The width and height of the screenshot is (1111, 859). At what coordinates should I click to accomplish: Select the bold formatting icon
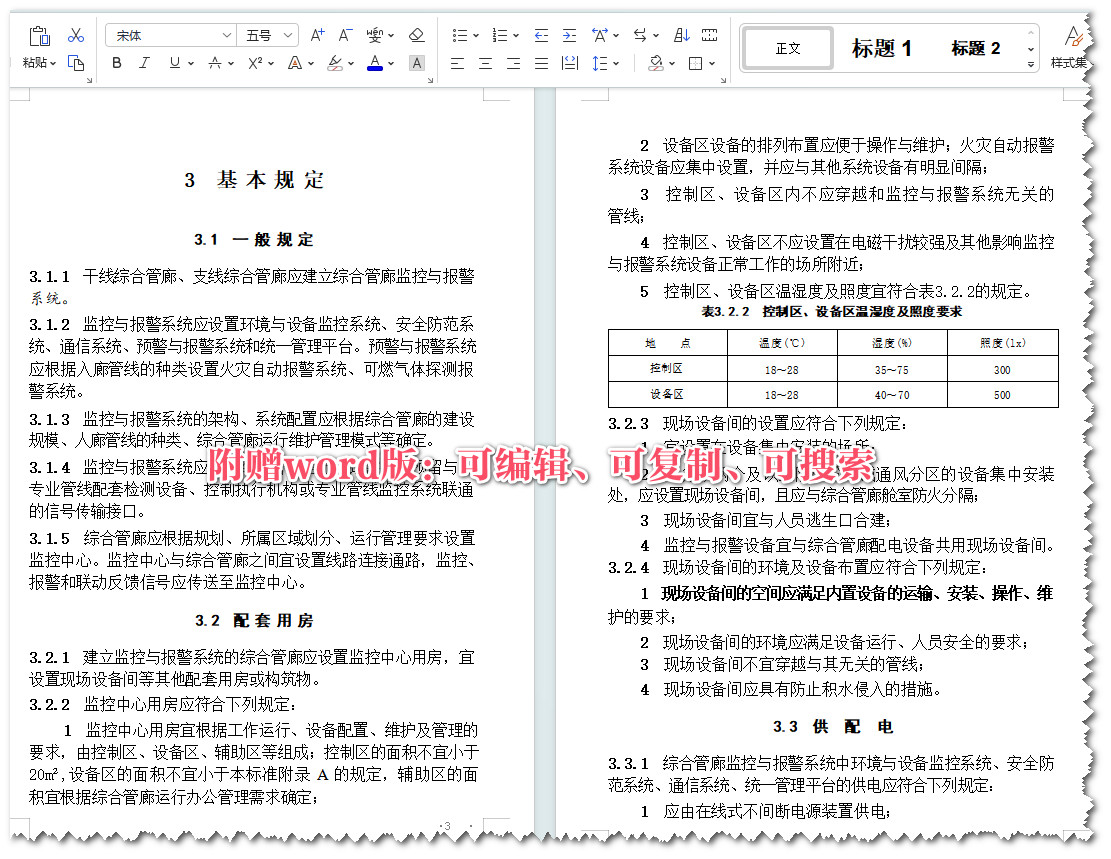[116, 63]
